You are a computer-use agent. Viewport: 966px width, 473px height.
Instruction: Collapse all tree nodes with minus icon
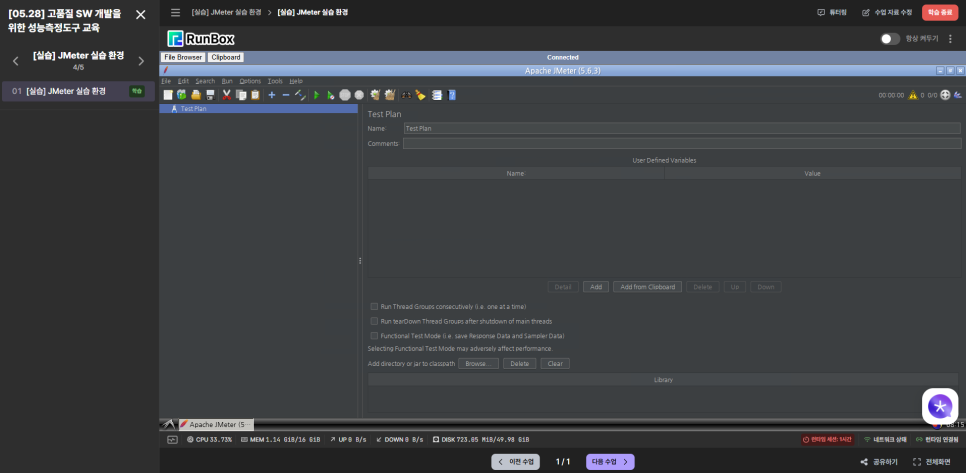tap(285, 95)
